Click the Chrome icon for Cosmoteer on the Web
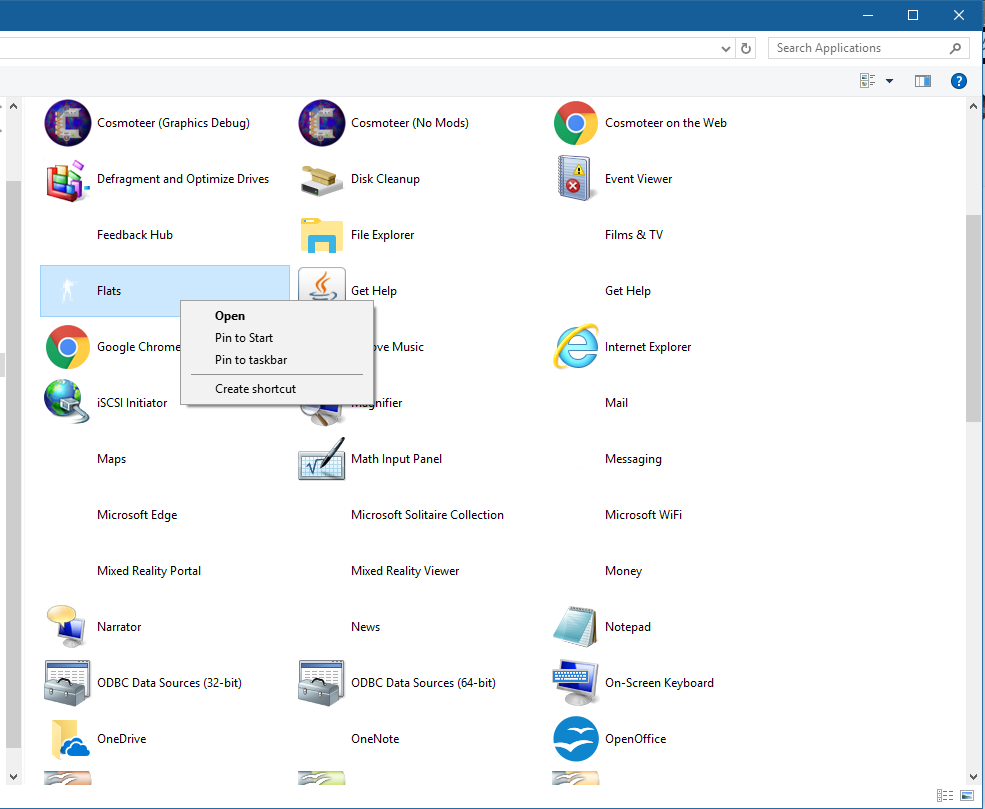The image size is (985, 809). pyautogui.click(x=575, y=123)
